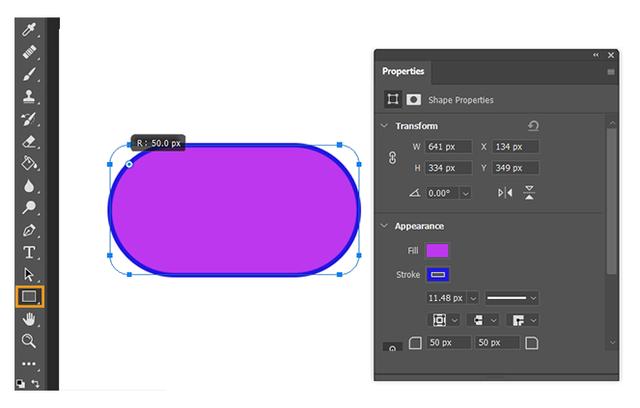Collapse the Transform section
Image resolution: width=640 pixels, height=408 pixels.
[x=384, y=126]
